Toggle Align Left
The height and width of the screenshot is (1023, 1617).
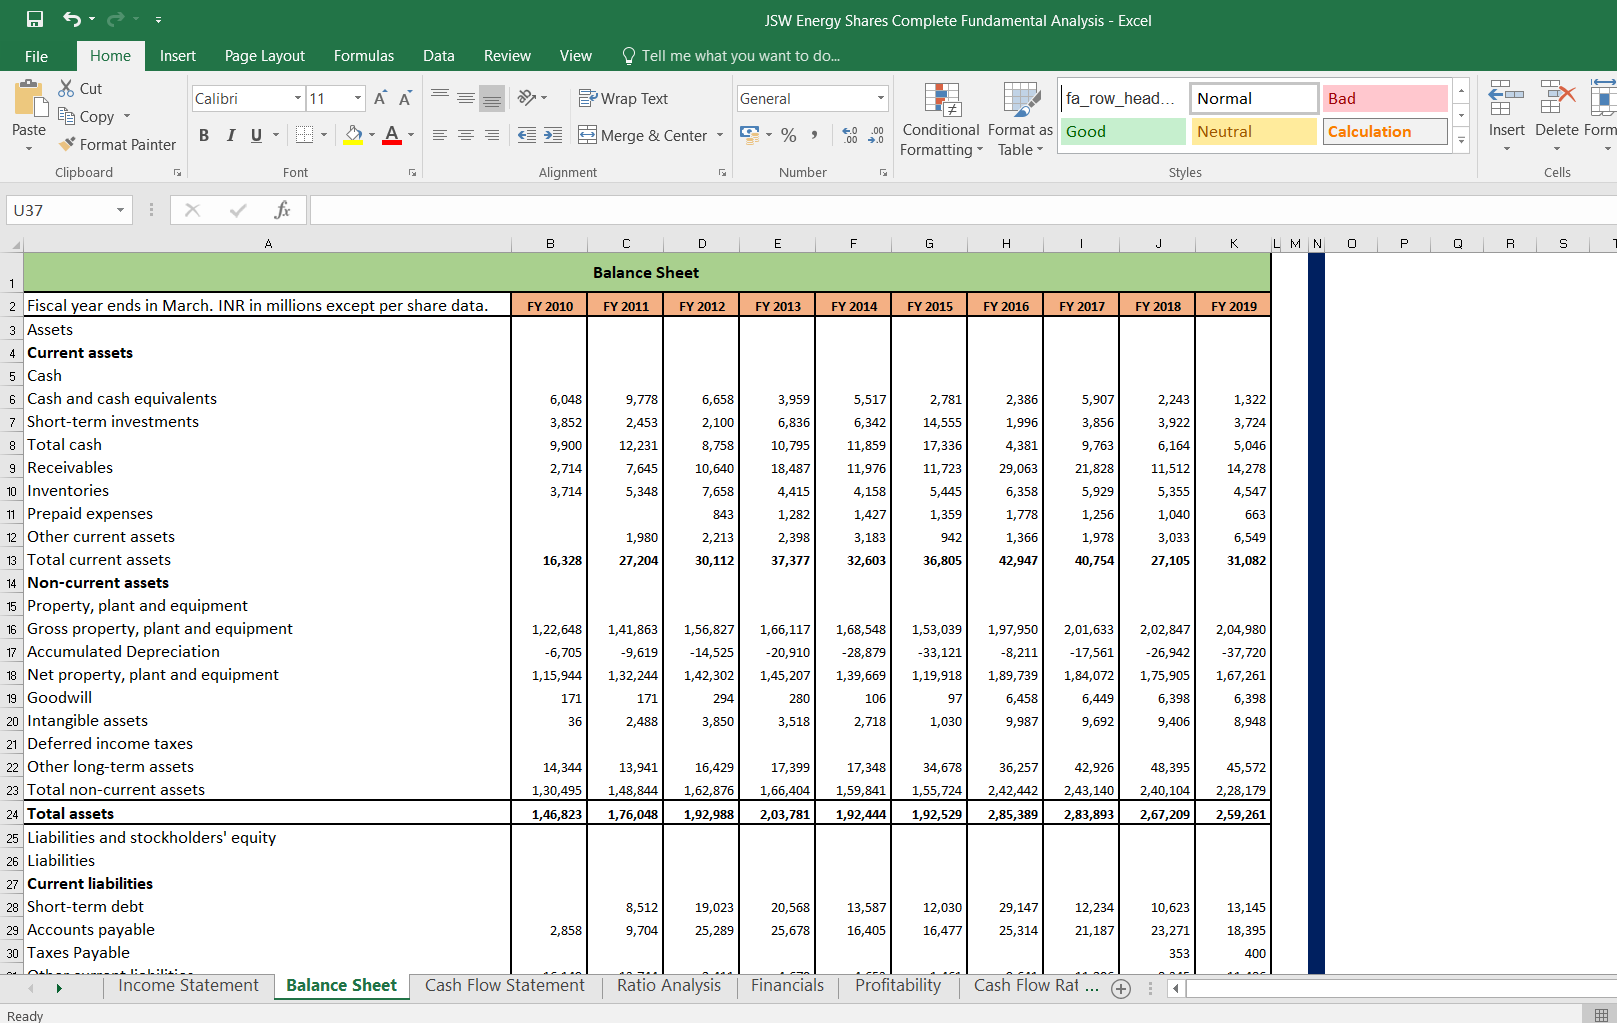(x=440, y=135)
